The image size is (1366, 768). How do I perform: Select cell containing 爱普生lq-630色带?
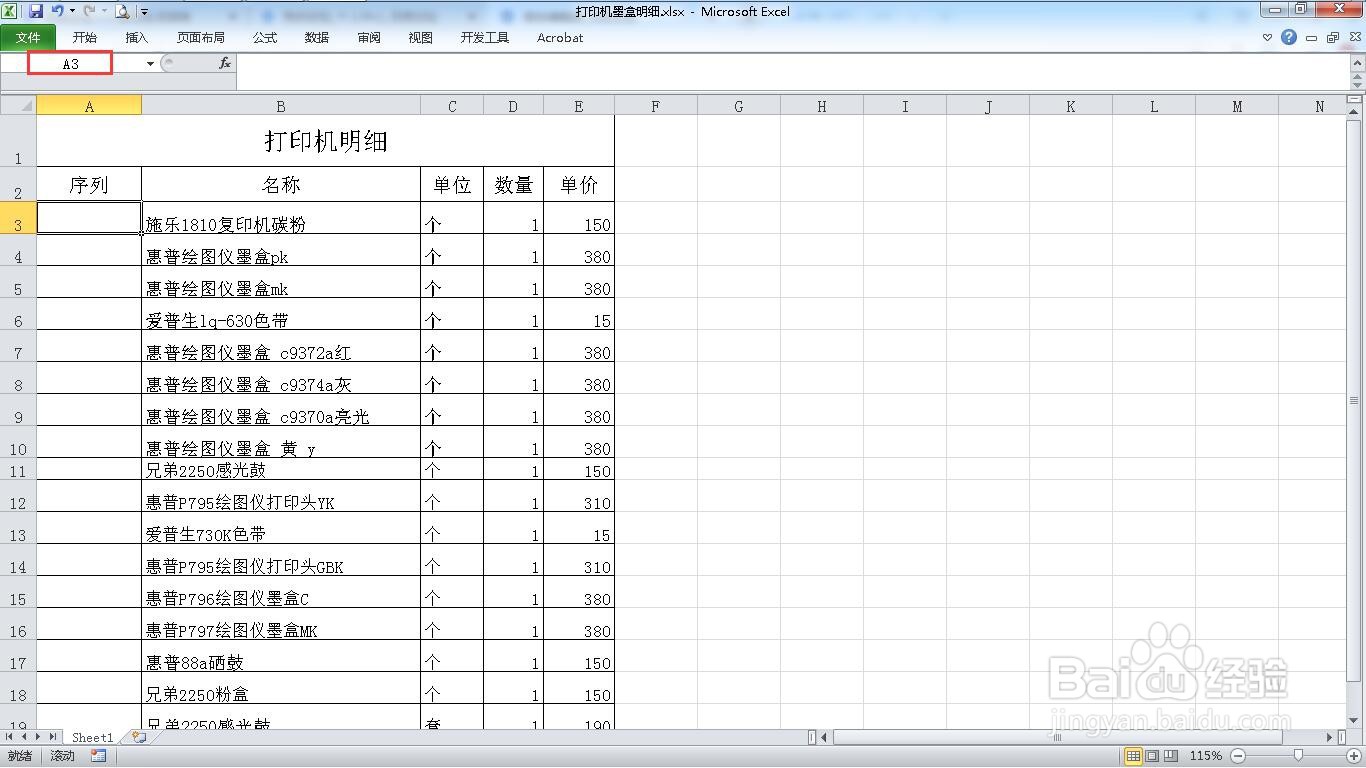coord(281,314)
